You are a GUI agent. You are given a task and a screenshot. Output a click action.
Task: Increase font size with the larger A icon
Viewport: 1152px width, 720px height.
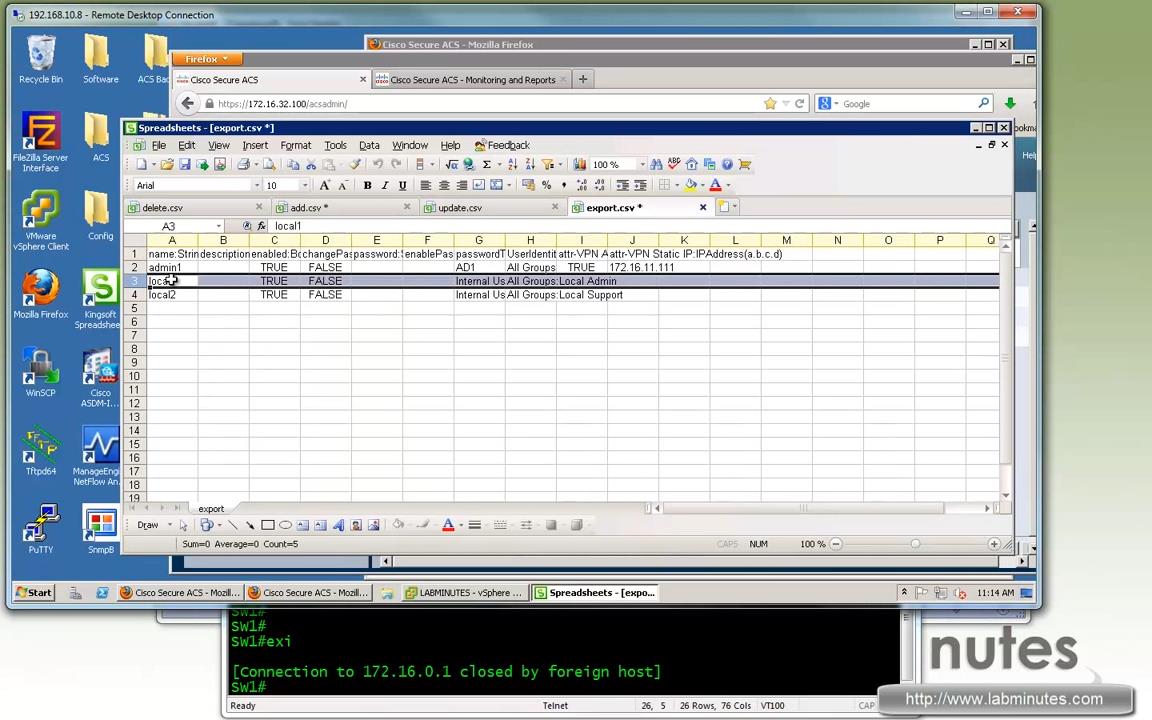[x=324, y=185]
